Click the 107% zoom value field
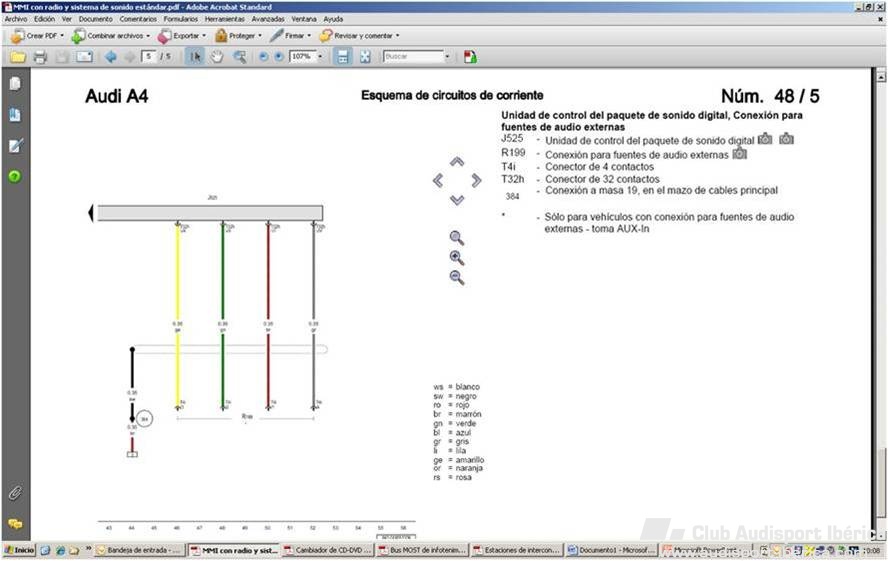 point(302,57)
